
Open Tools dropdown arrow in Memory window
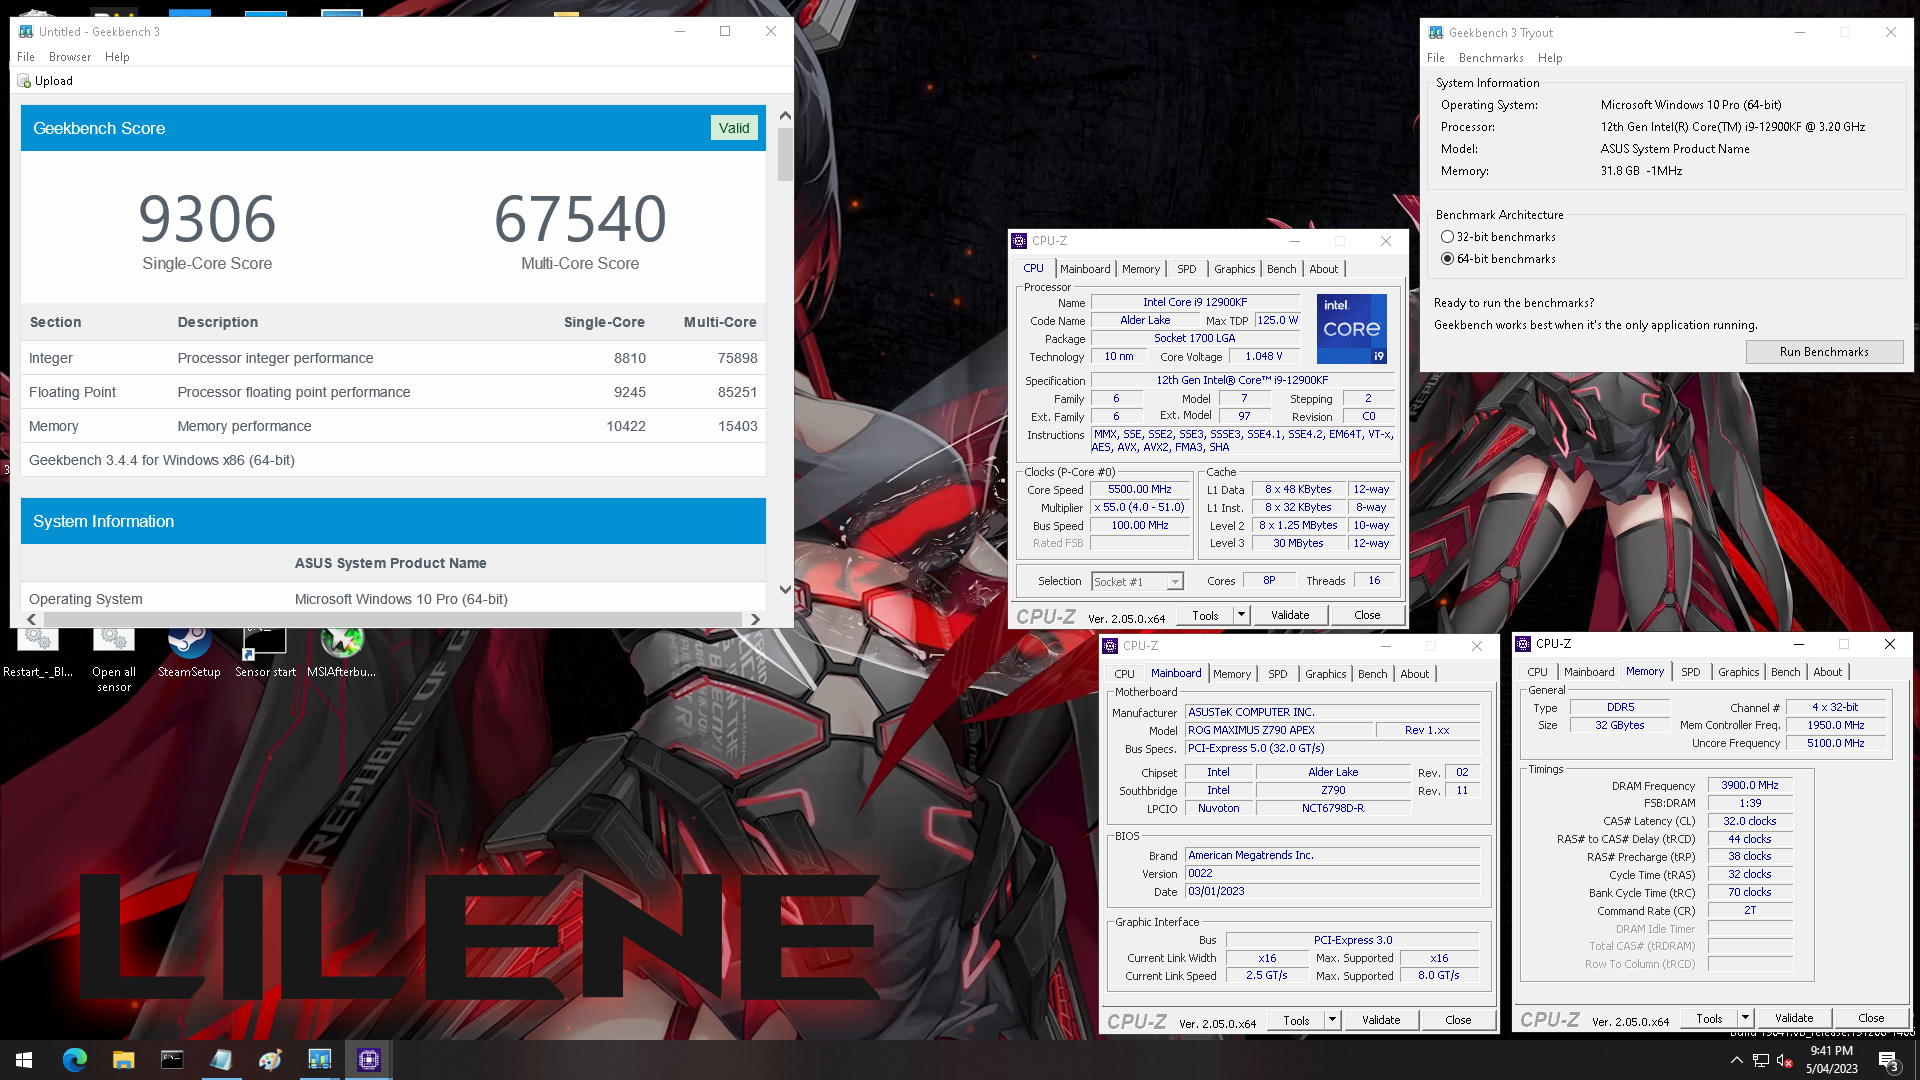coord(1746,1018)
